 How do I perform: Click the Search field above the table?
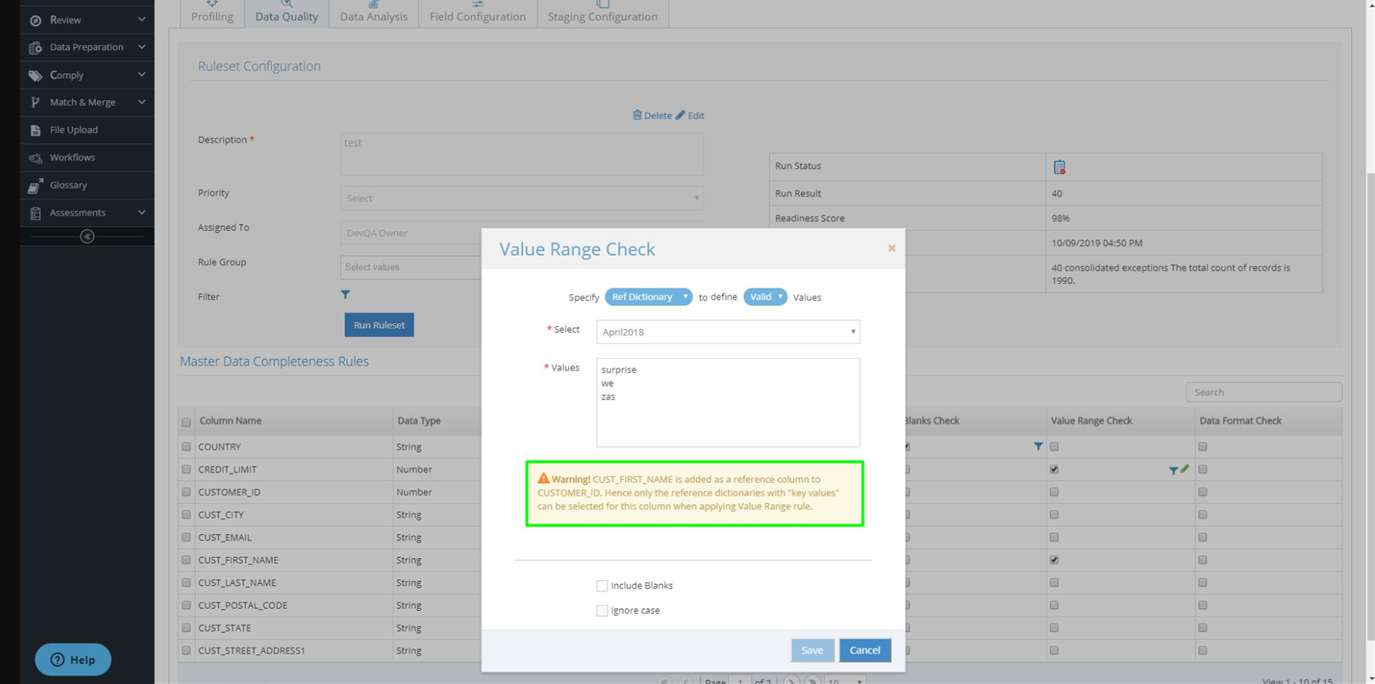pos(1264,392)
